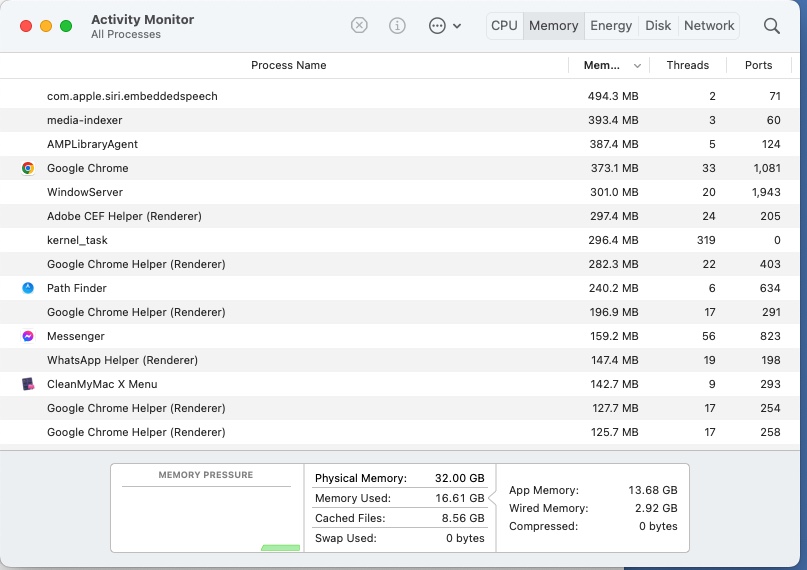Zoom the window with green button
This screenshot has height=570, width=807.
(66, 26)
